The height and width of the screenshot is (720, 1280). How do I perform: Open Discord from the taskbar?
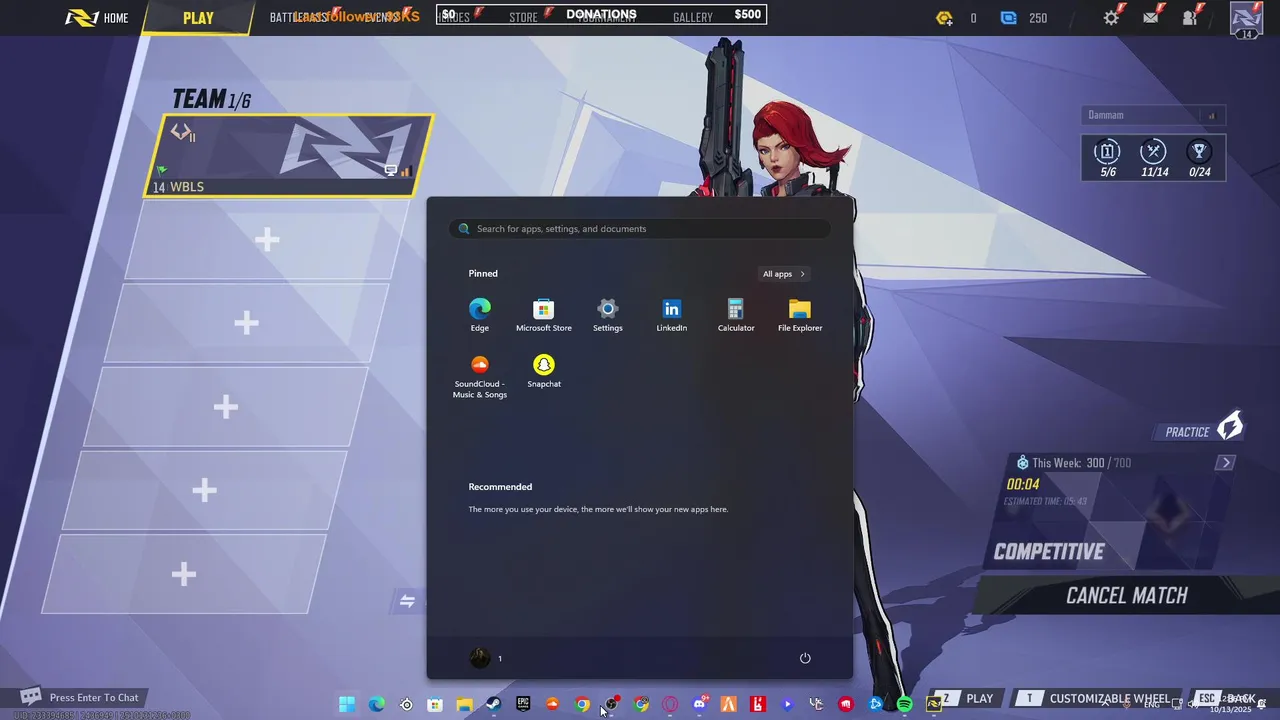pyautogui.click(x=699, y=704)
